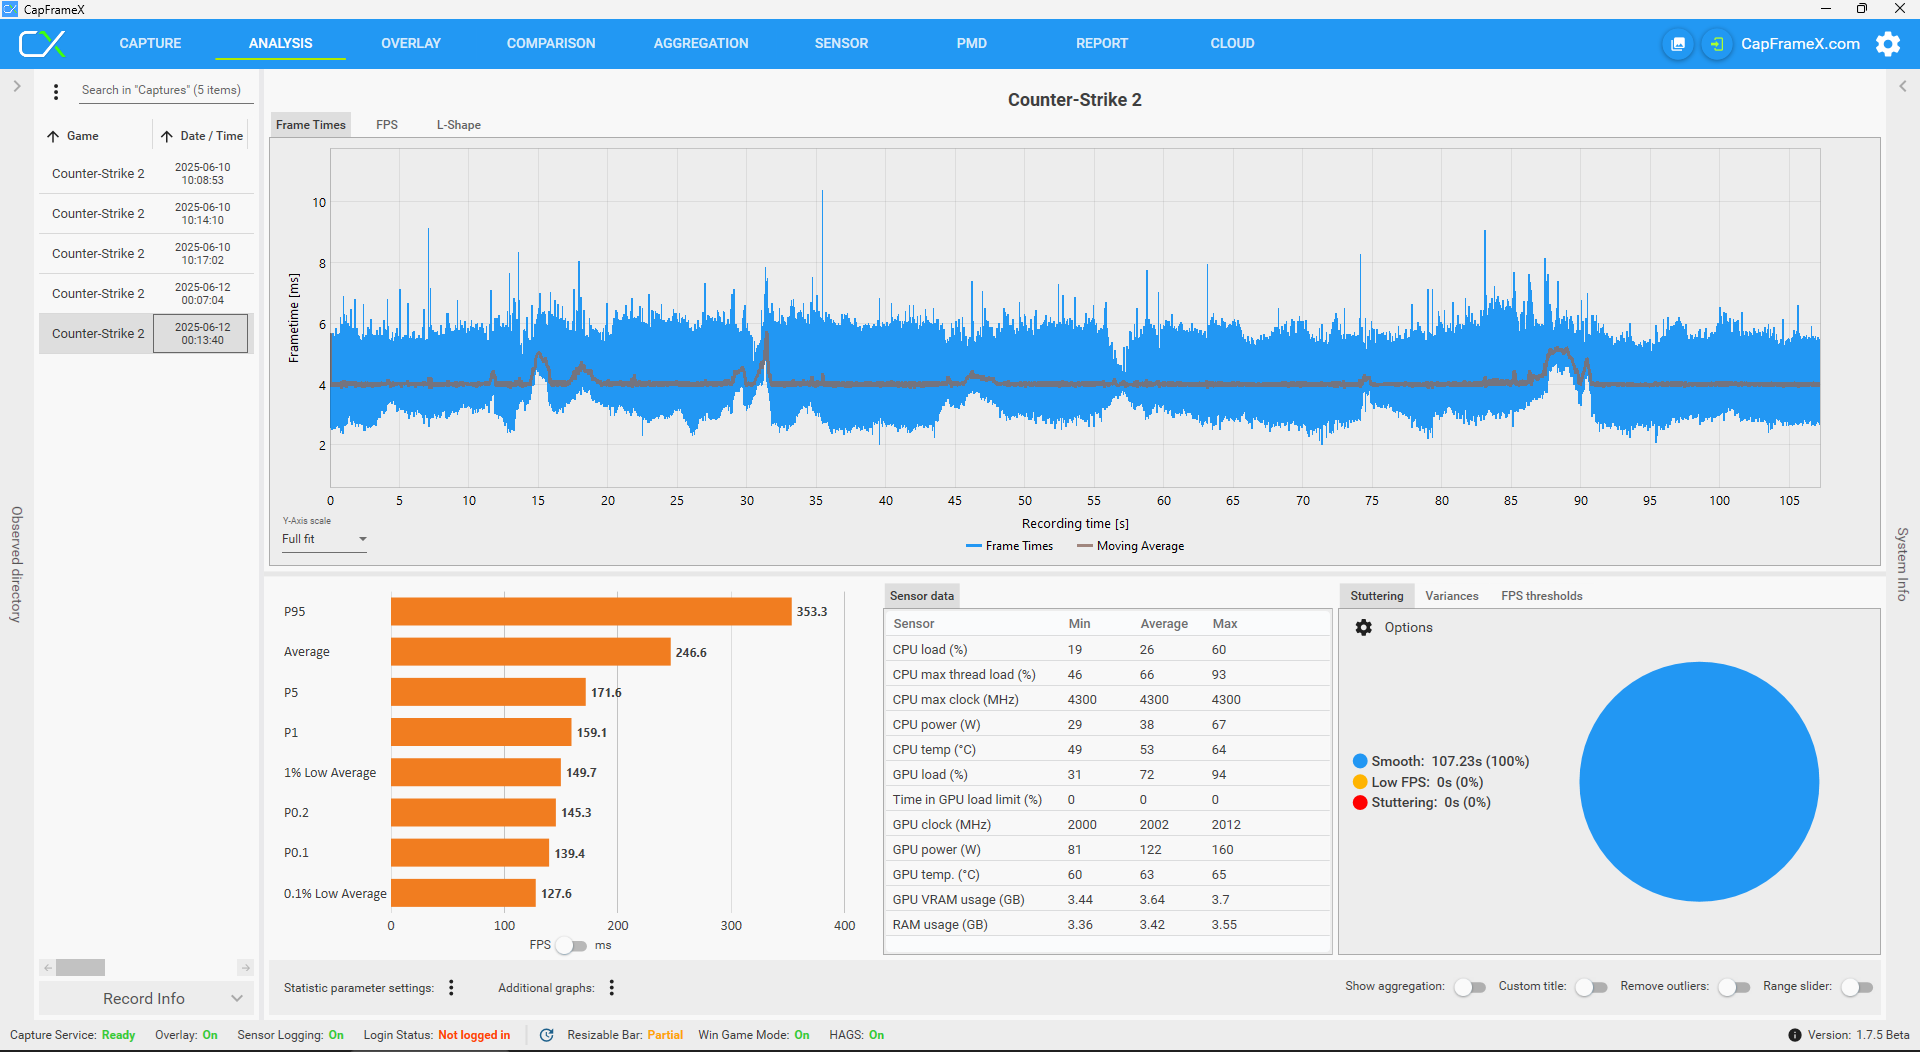The width and height of the screenshot is (1920, 1052).
Task: Switch graph to L-Shape tab
Action: pos(458,125)
